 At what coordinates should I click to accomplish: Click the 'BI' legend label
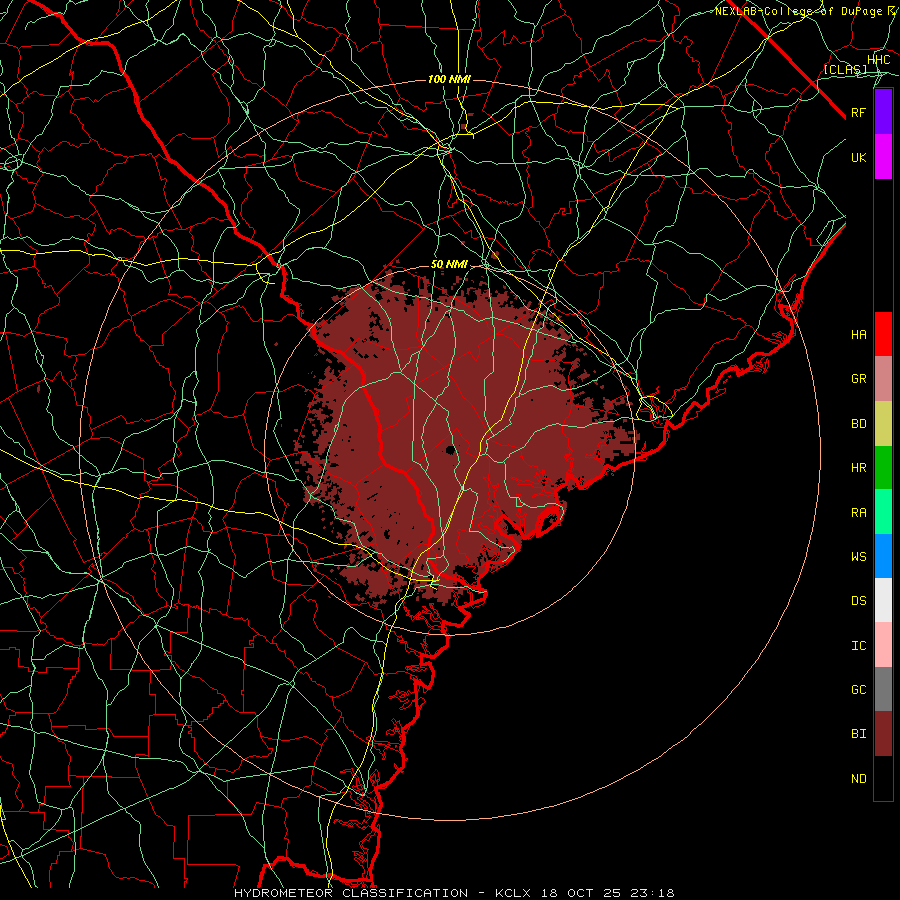click(x=858, y=734)
